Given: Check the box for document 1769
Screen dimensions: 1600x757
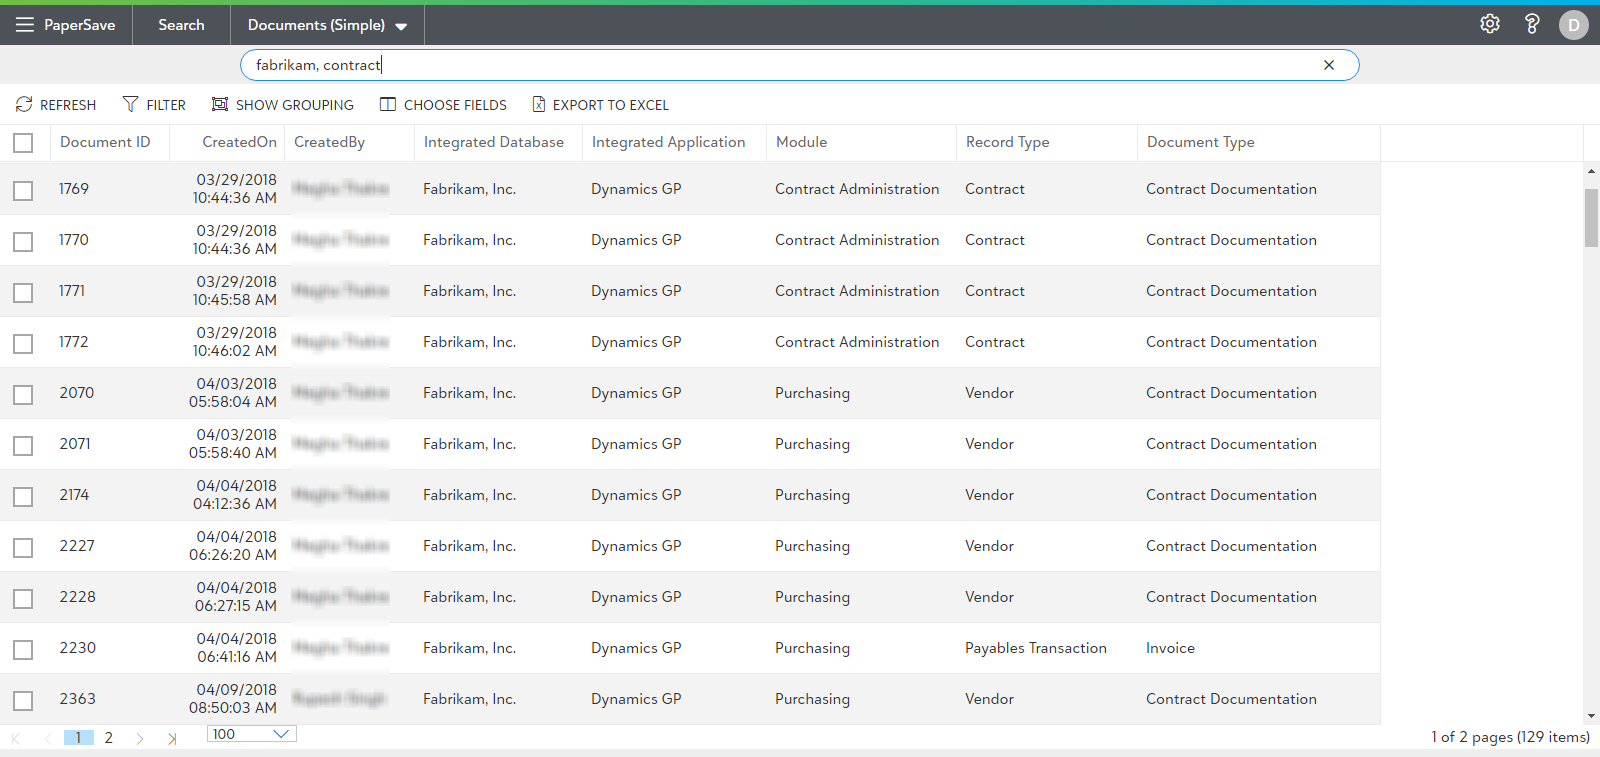Looking at the screenshot, I should click(23, 190).
